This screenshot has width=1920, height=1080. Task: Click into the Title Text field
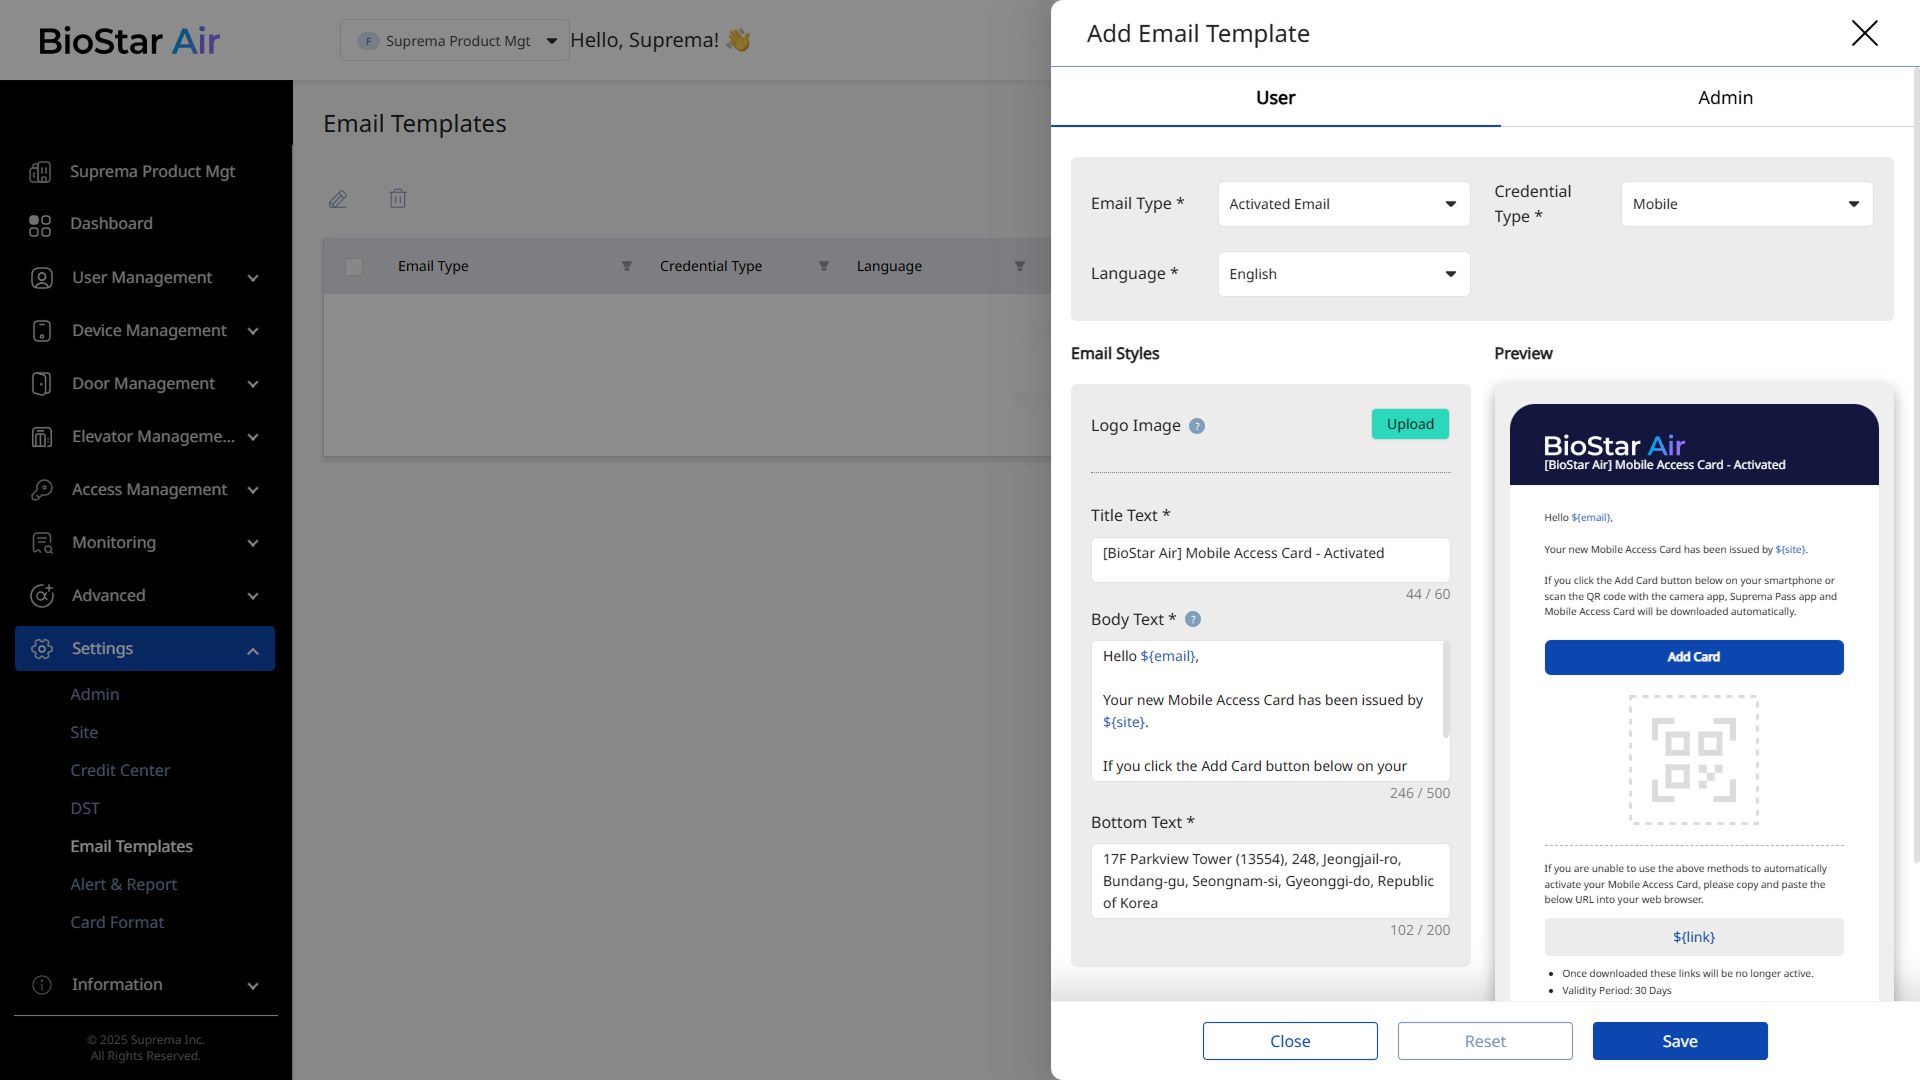click(1270, 560)
